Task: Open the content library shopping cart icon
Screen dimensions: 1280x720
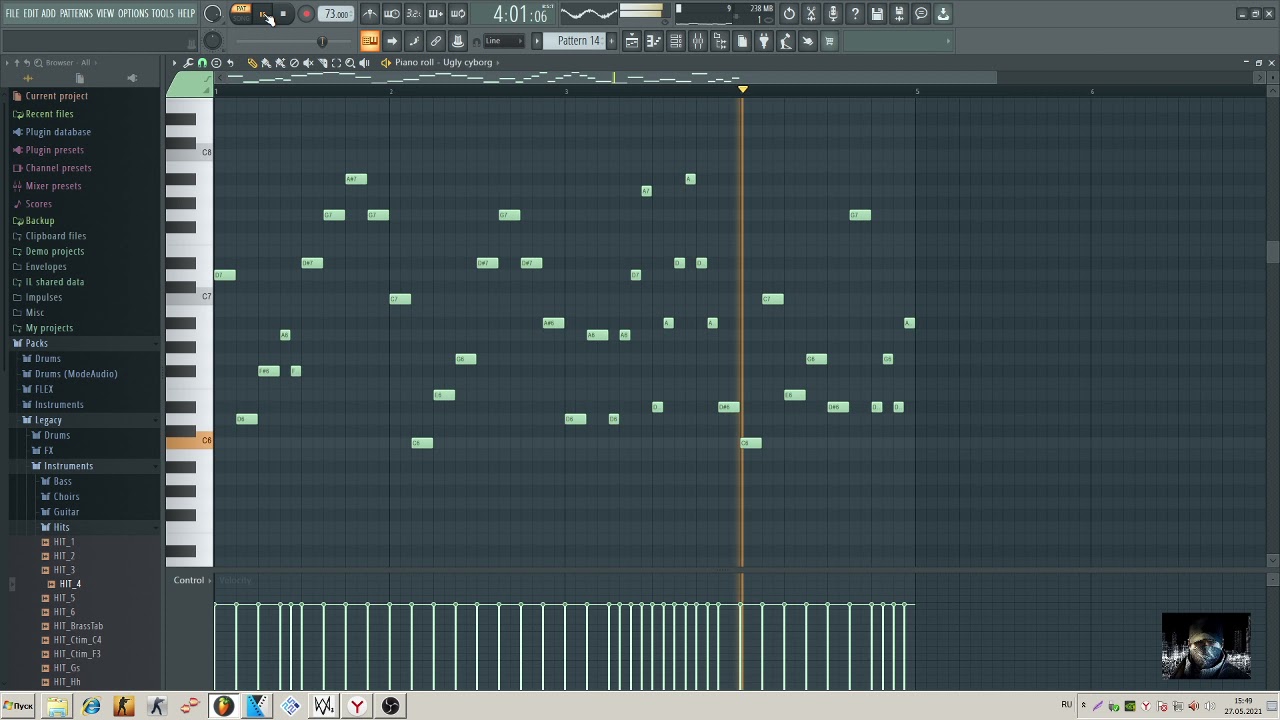Action: (x=830, y=41)
